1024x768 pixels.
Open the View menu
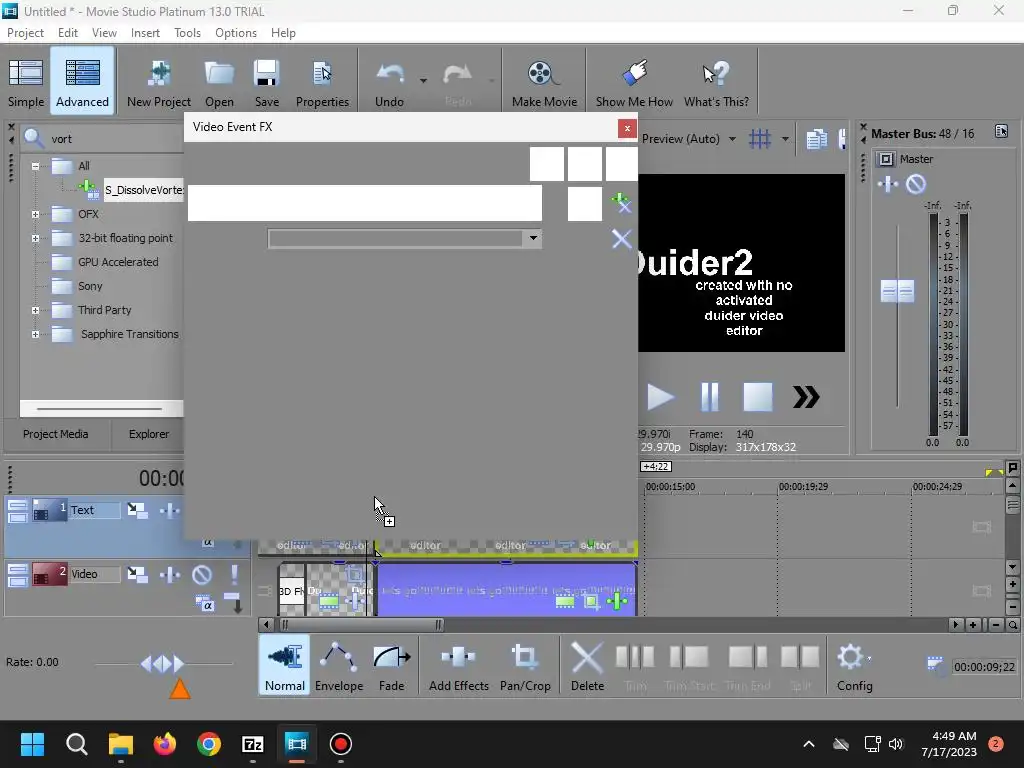[104, 33]
